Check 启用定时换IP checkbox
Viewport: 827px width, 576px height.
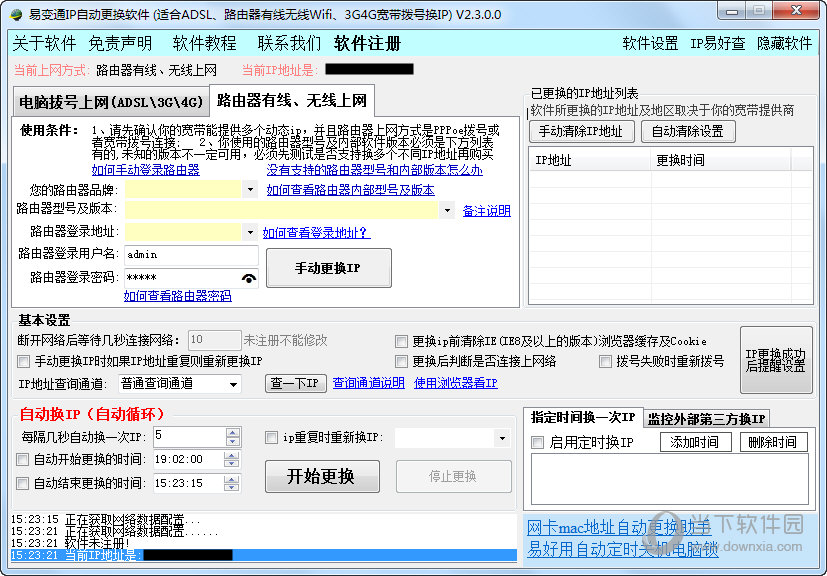point(537,442)
